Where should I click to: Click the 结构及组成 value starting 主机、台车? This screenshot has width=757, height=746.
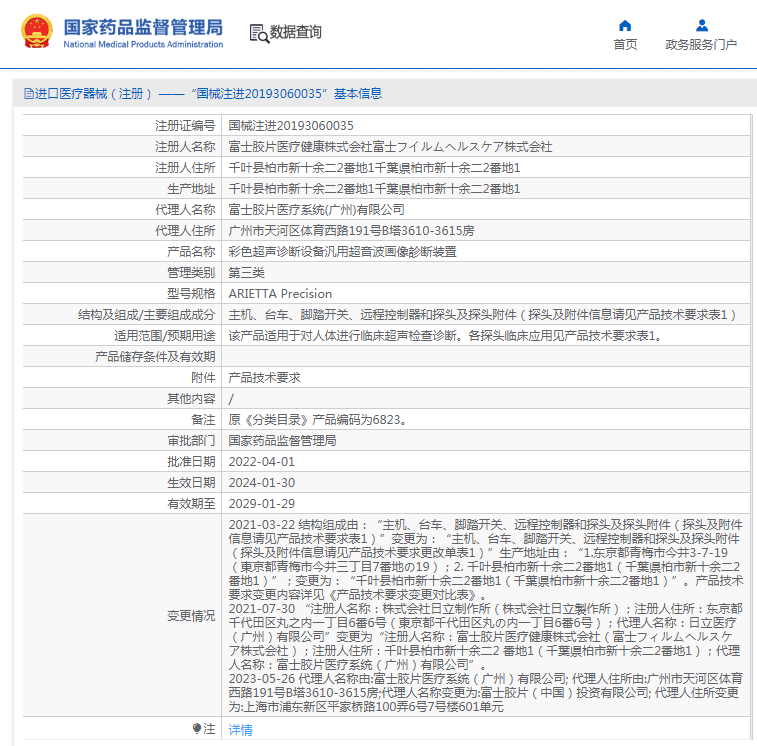point(482,315)
